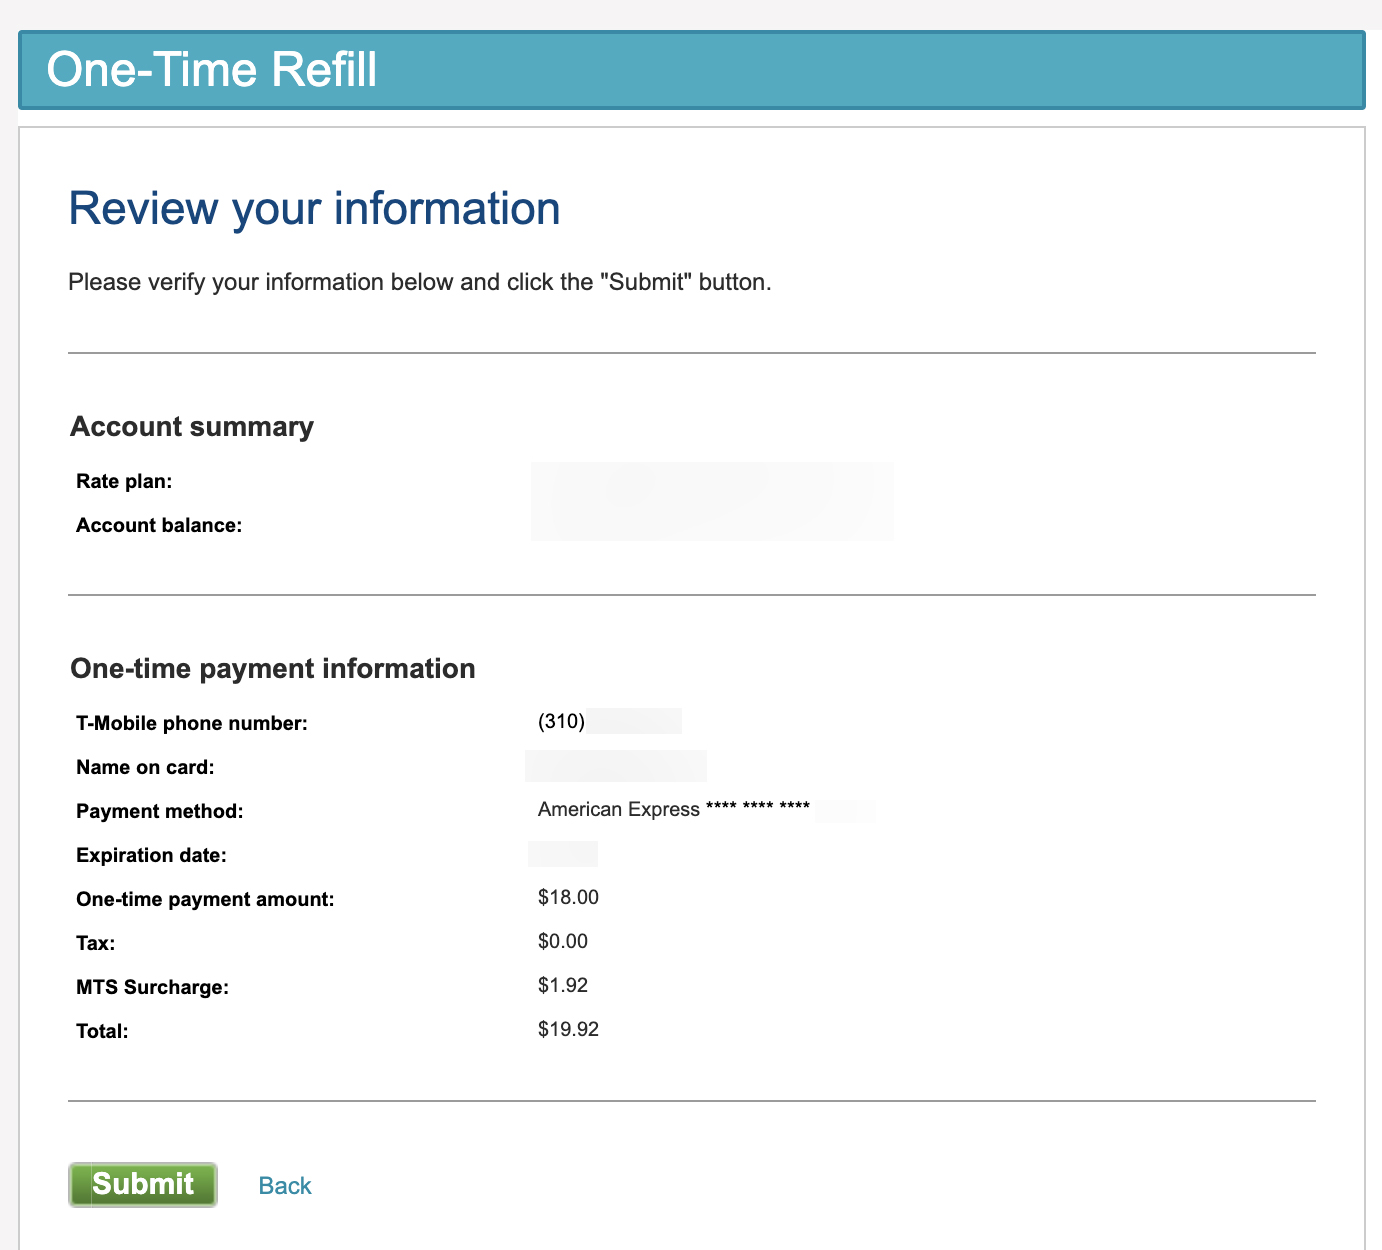Select the One-time payment information heading
1382x1250 pixels.
pyautogui.click(x=273, y=669)
